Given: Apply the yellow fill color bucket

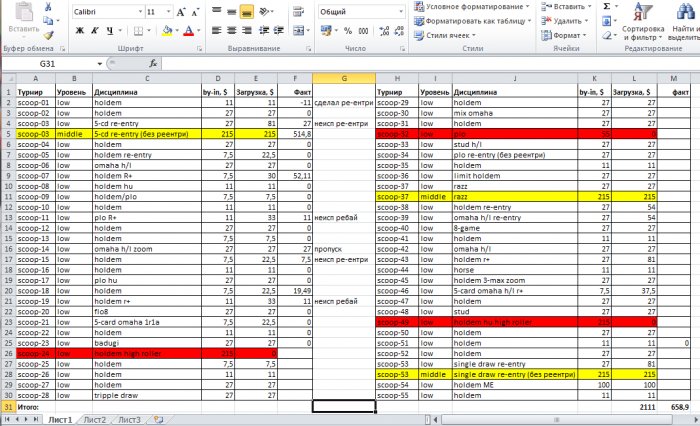Looking at the screenshot, I should pos(168,31).
